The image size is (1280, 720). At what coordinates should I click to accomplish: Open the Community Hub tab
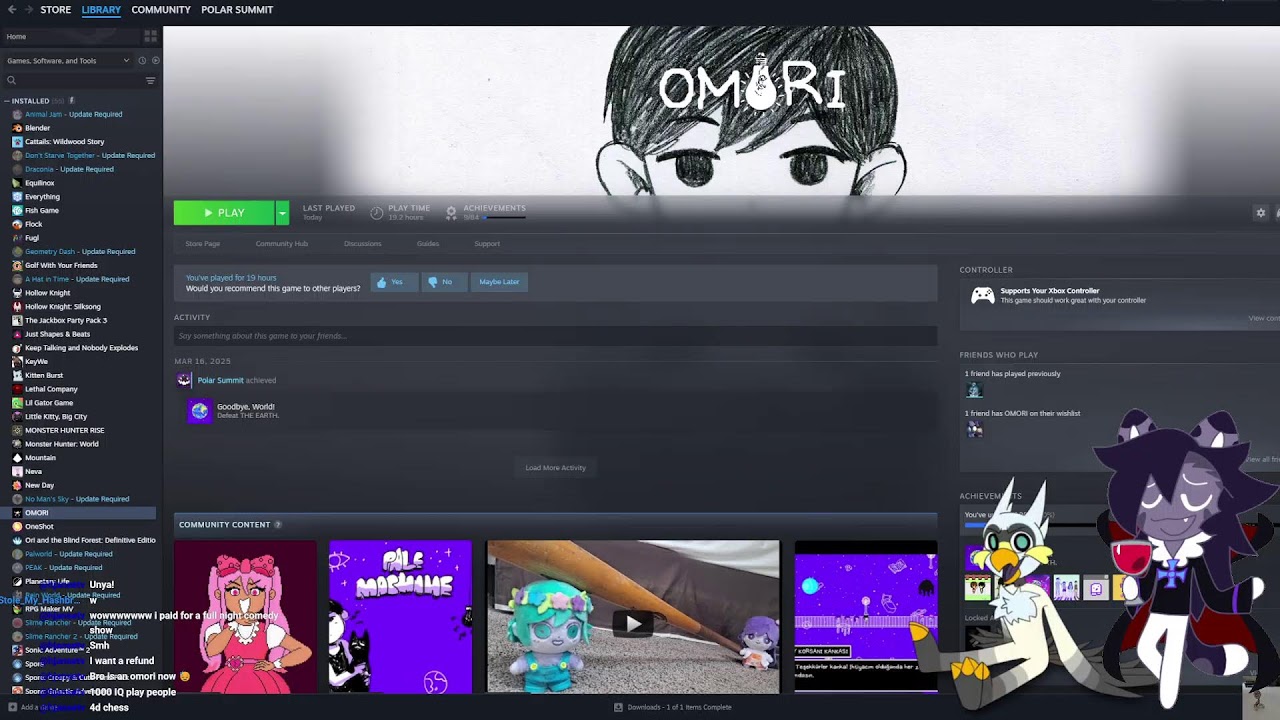coord(282,244)
